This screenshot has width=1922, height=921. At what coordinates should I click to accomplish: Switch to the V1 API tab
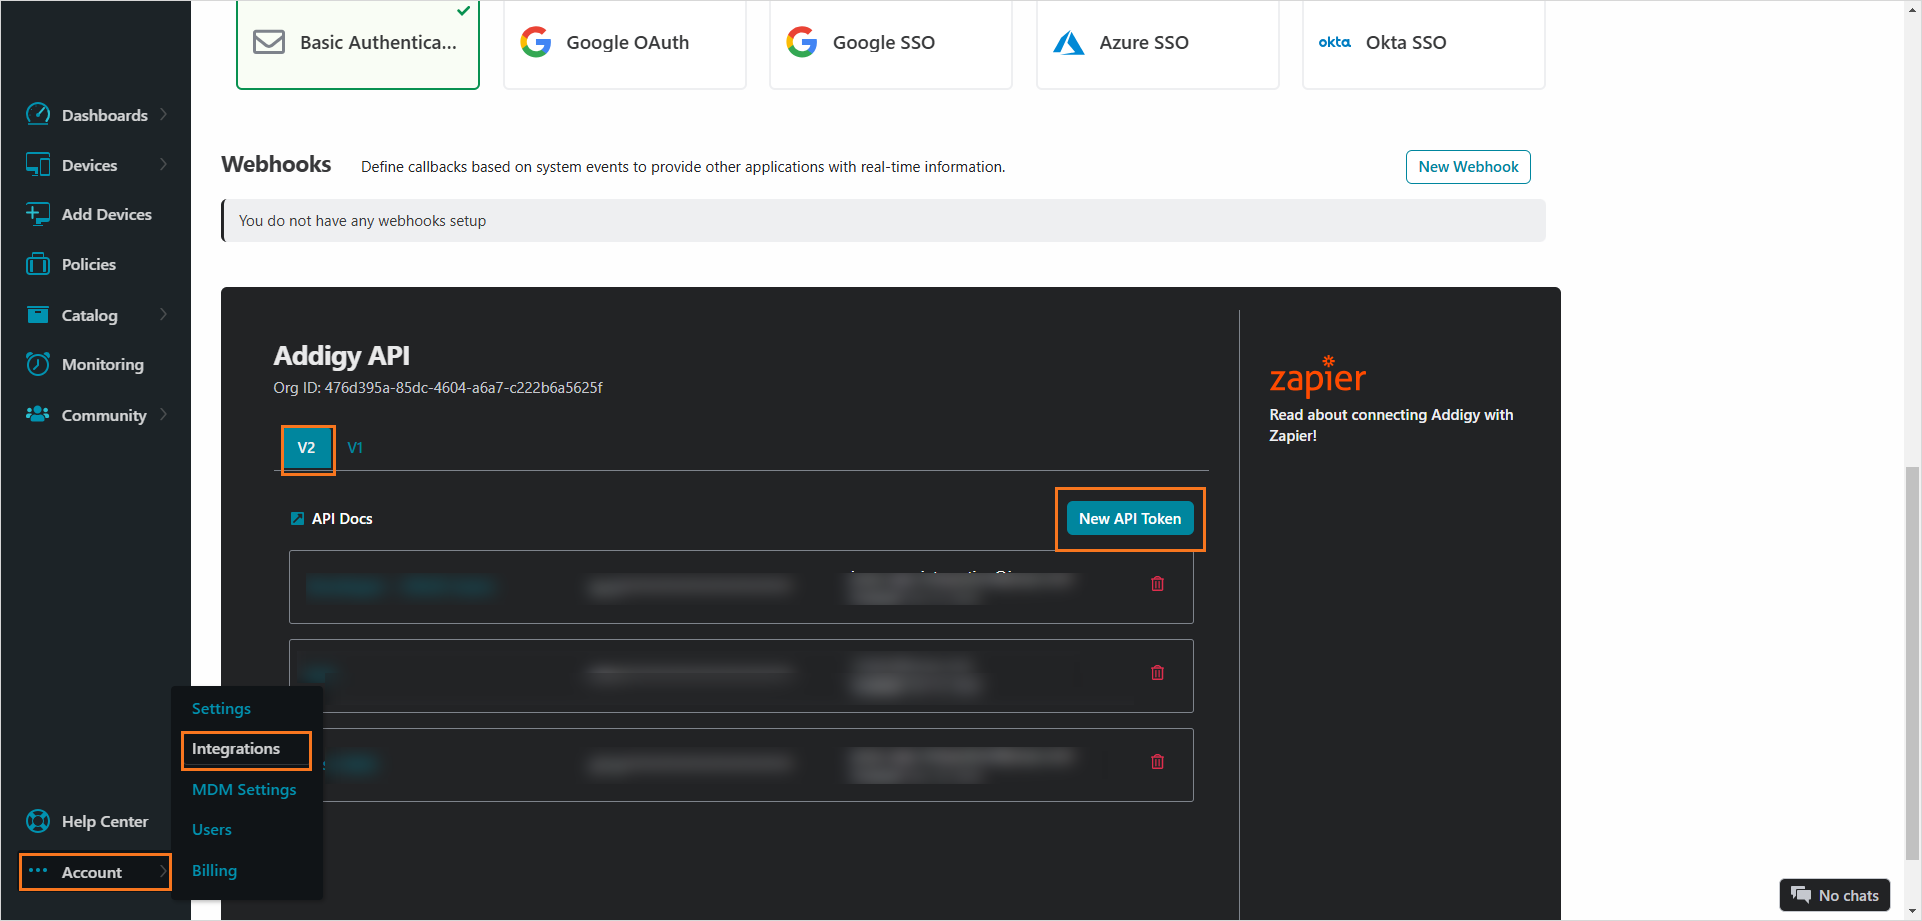tap(355, 448)
